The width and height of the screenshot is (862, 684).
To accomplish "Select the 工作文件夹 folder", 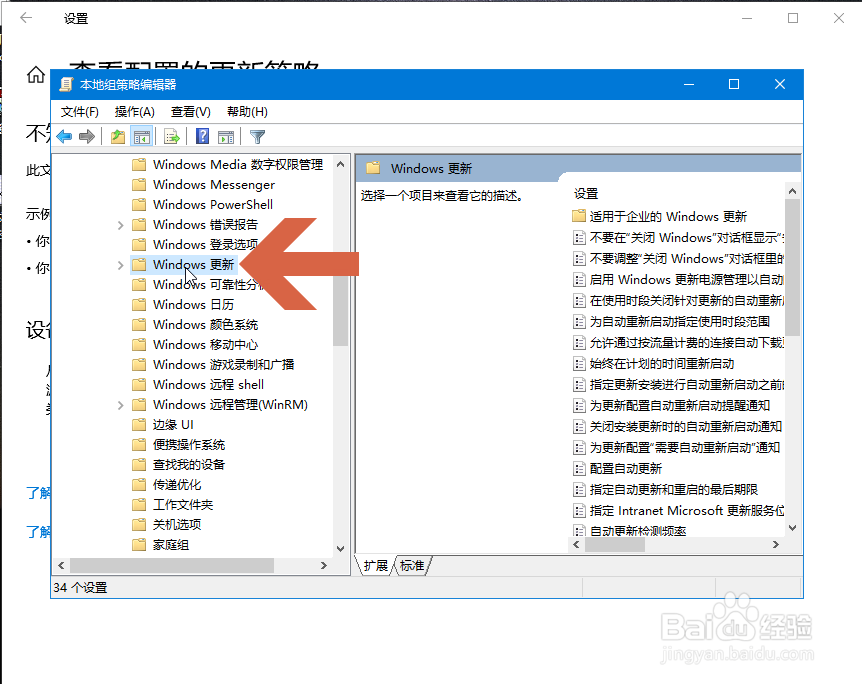I will click(x=183, y=505).
